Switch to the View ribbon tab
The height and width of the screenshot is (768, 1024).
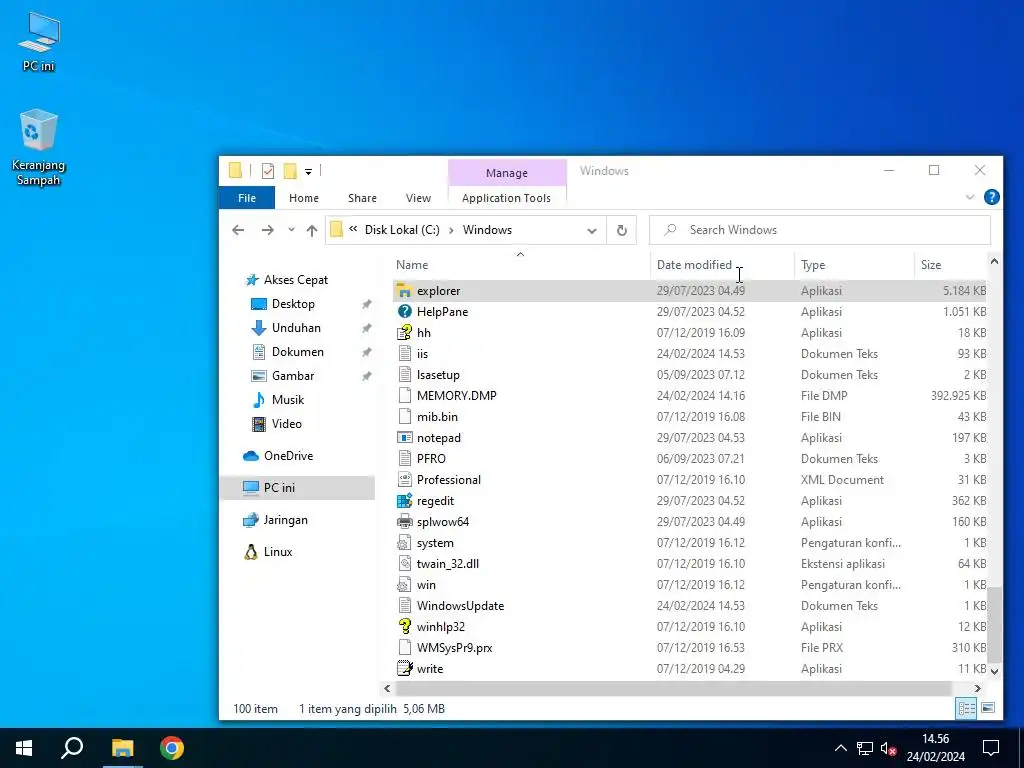(x=418, y=198)
